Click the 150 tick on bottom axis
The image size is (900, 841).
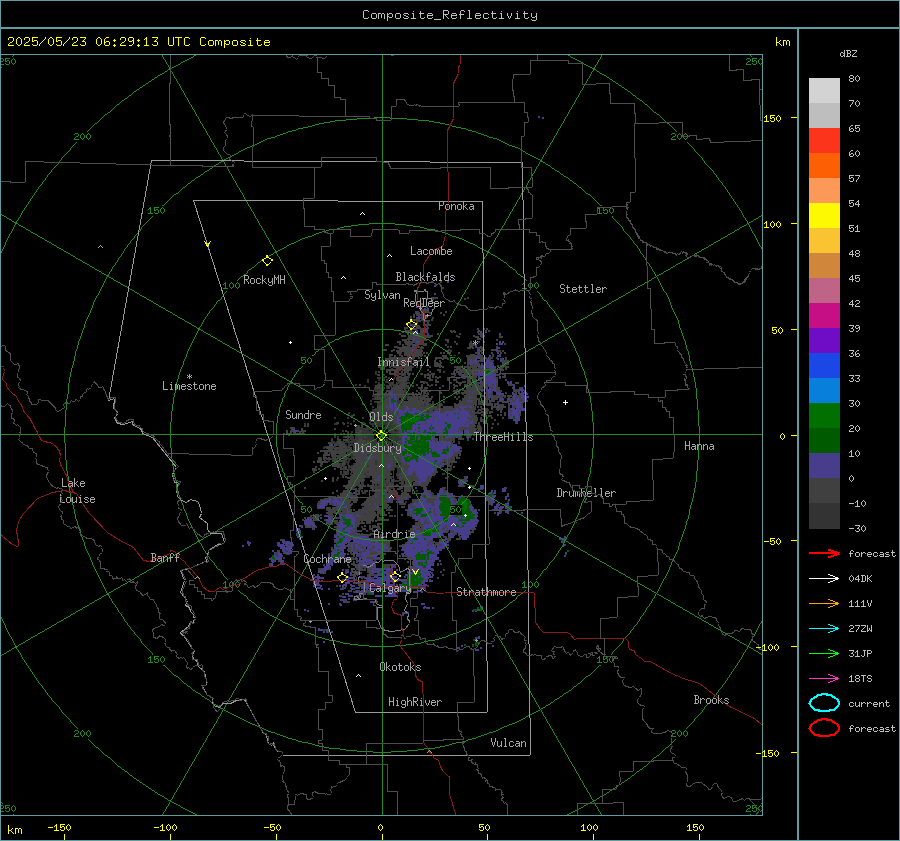coord(695,828)
